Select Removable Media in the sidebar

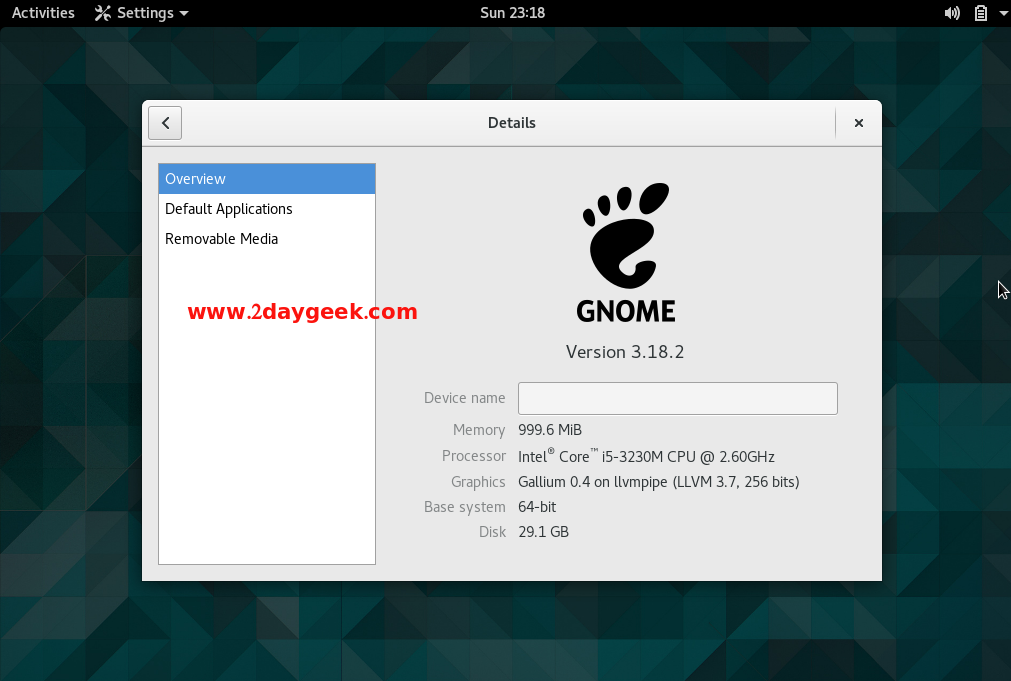267,239
